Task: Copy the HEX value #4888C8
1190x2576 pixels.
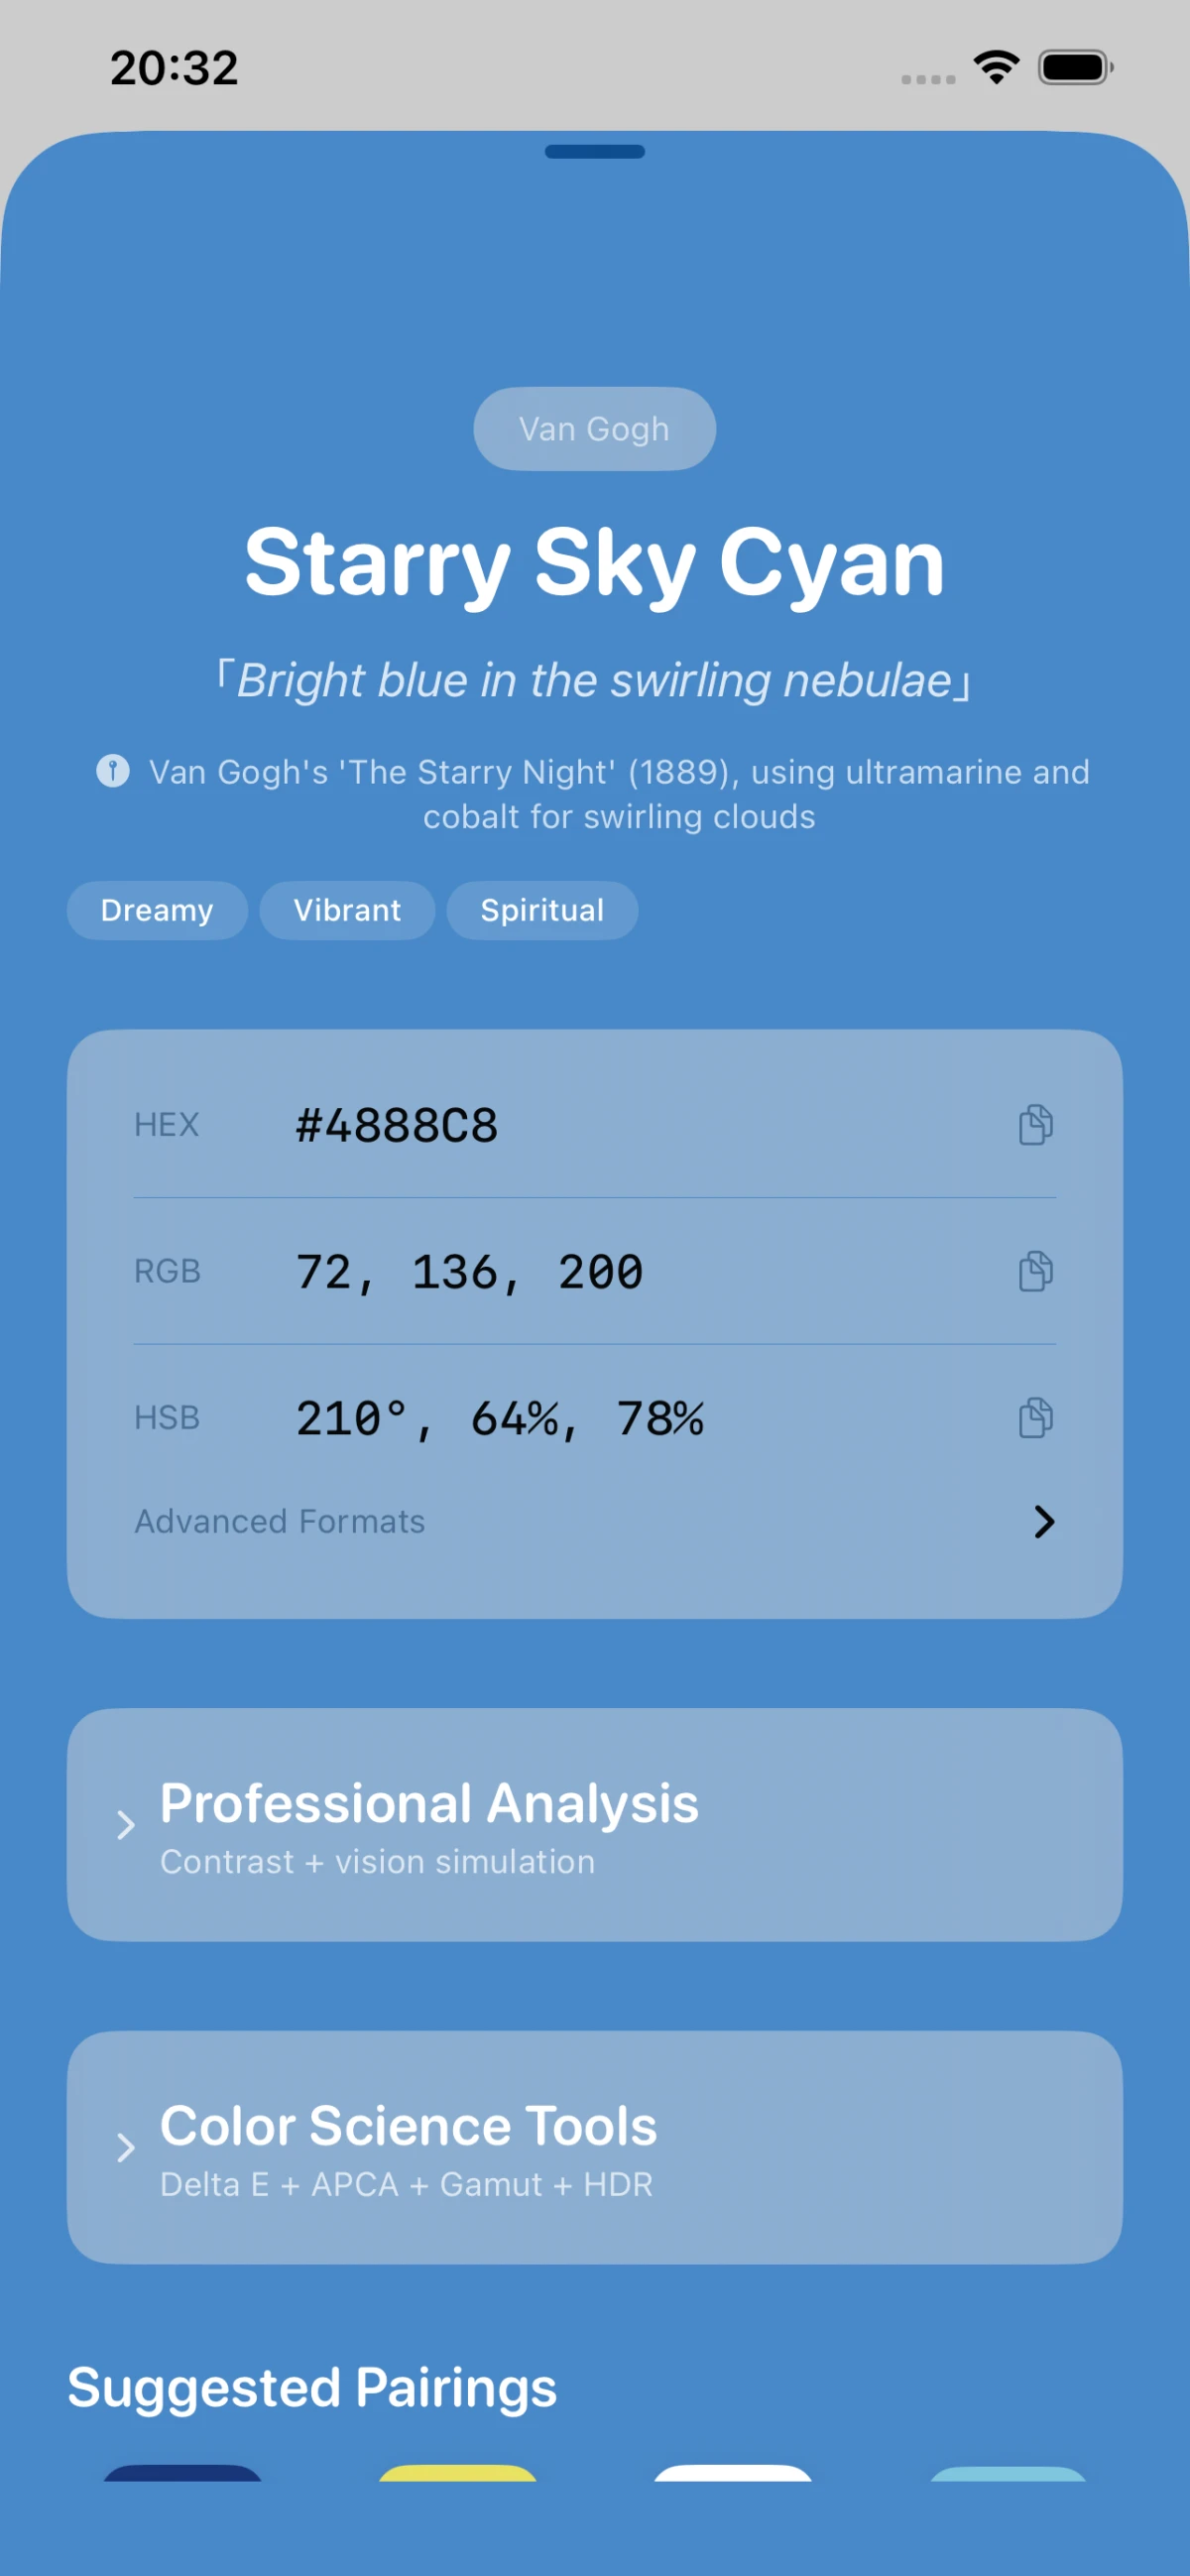Action: click(1035, 1125)
